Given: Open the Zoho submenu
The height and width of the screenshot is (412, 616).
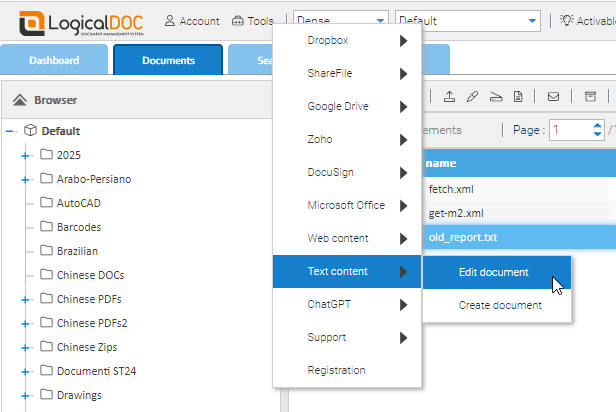Looking at the screenshot, I should point(347,139).
